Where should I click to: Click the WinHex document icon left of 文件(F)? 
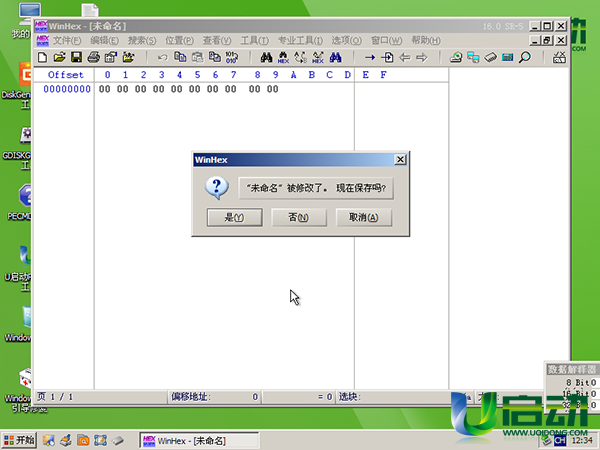pyautogui.click(x=42, y=40)
